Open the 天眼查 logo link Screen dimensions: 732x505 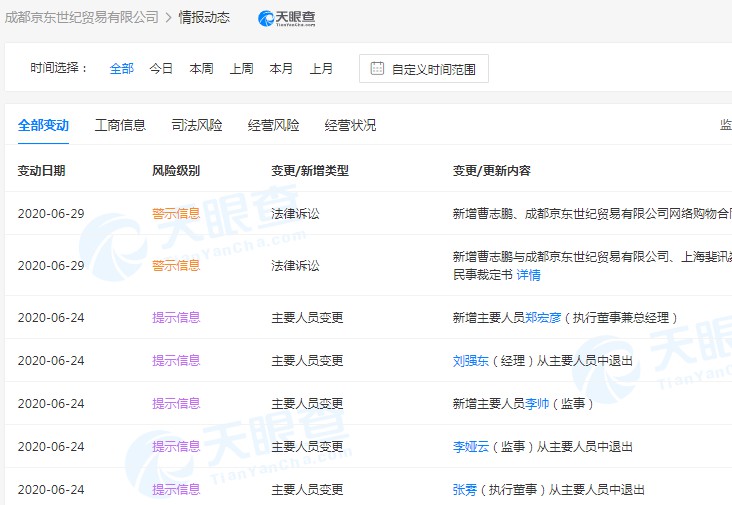click(x=287, y=18)
